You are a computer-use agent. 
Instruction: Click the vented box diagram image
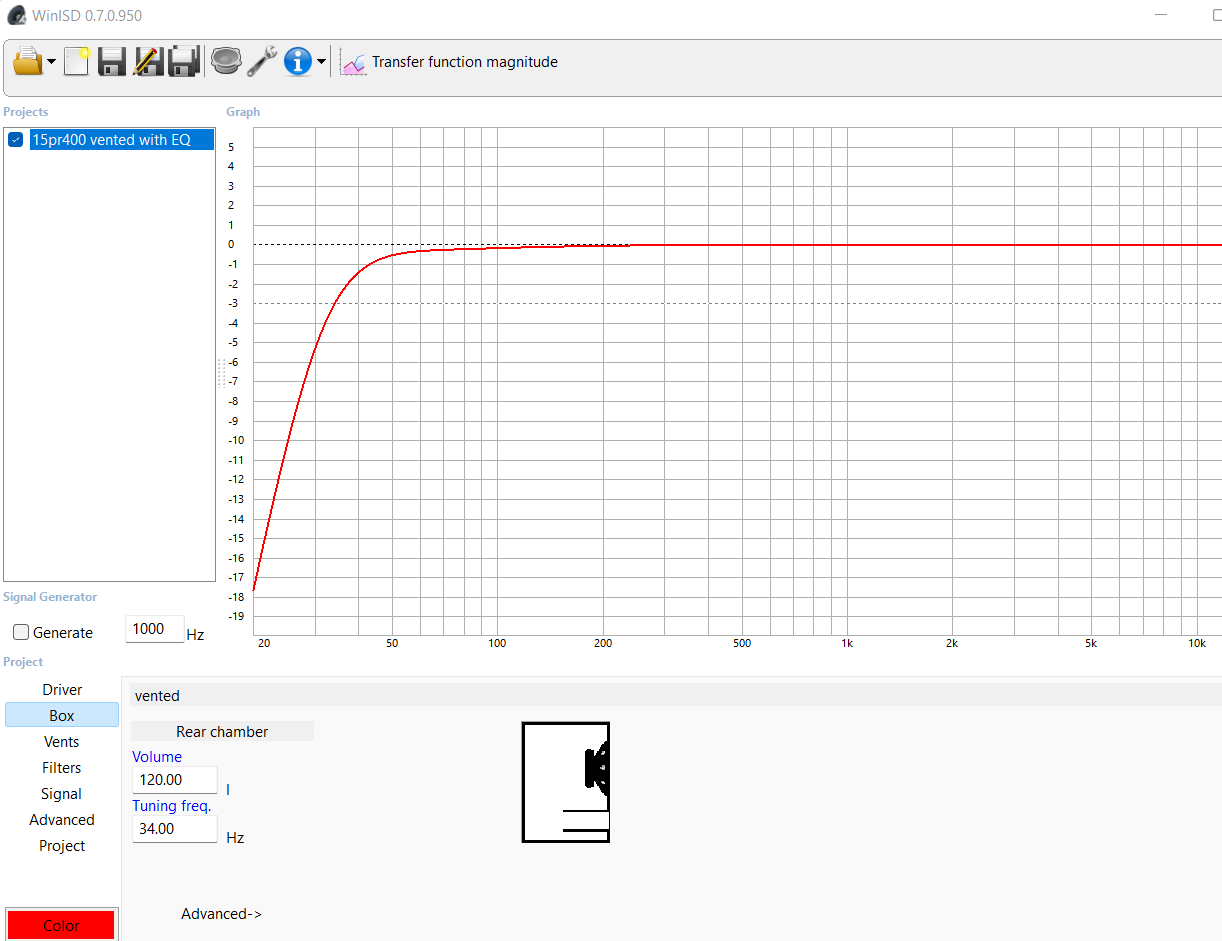566,782
